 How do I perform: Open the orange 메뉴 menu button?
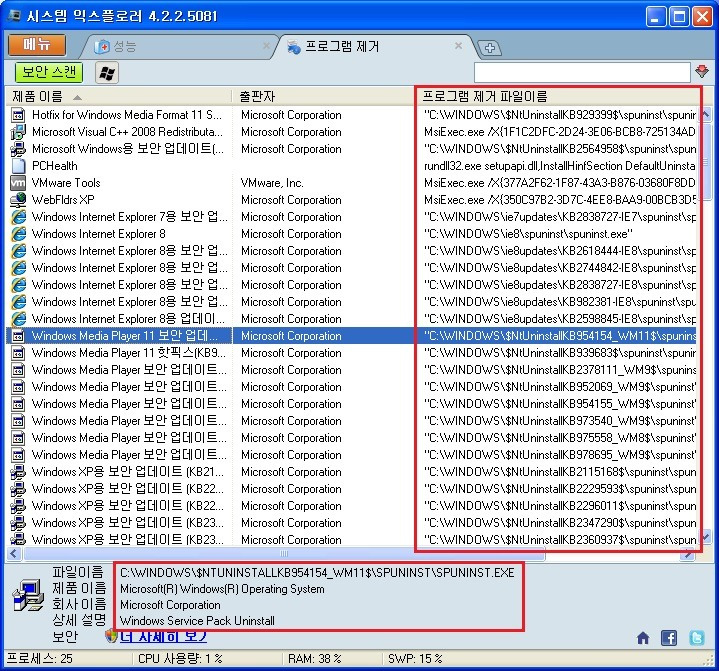coord(37,45)
